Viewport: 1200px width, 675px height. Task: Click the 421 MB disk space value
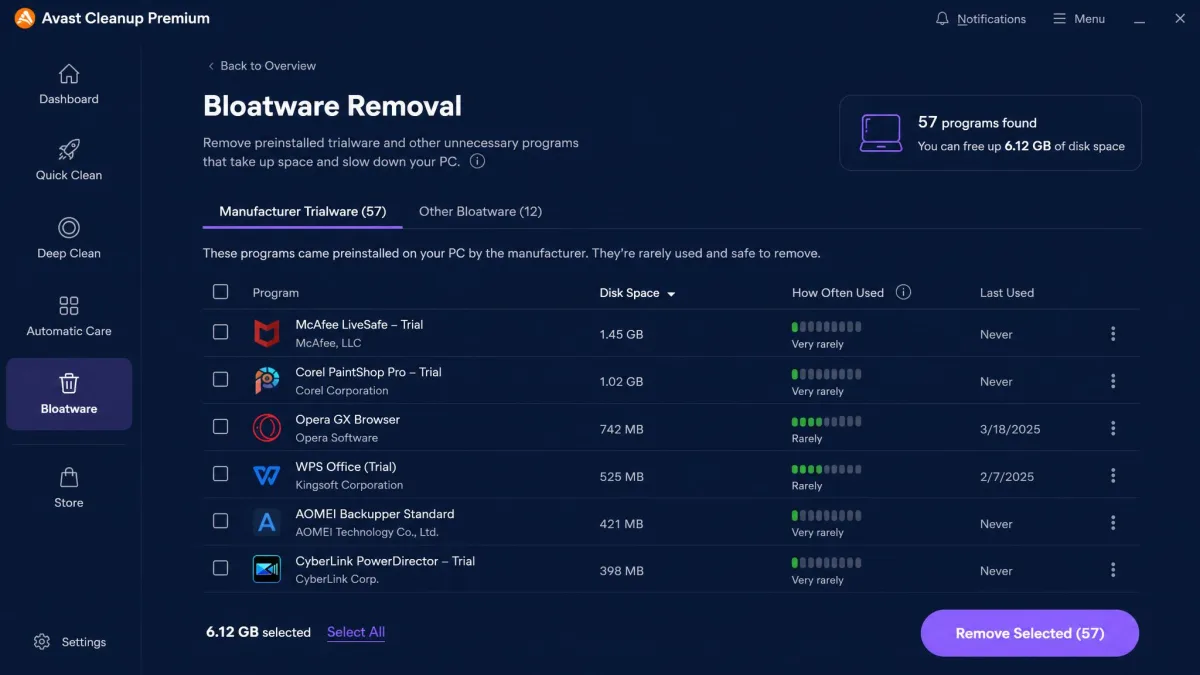(622, 524)
